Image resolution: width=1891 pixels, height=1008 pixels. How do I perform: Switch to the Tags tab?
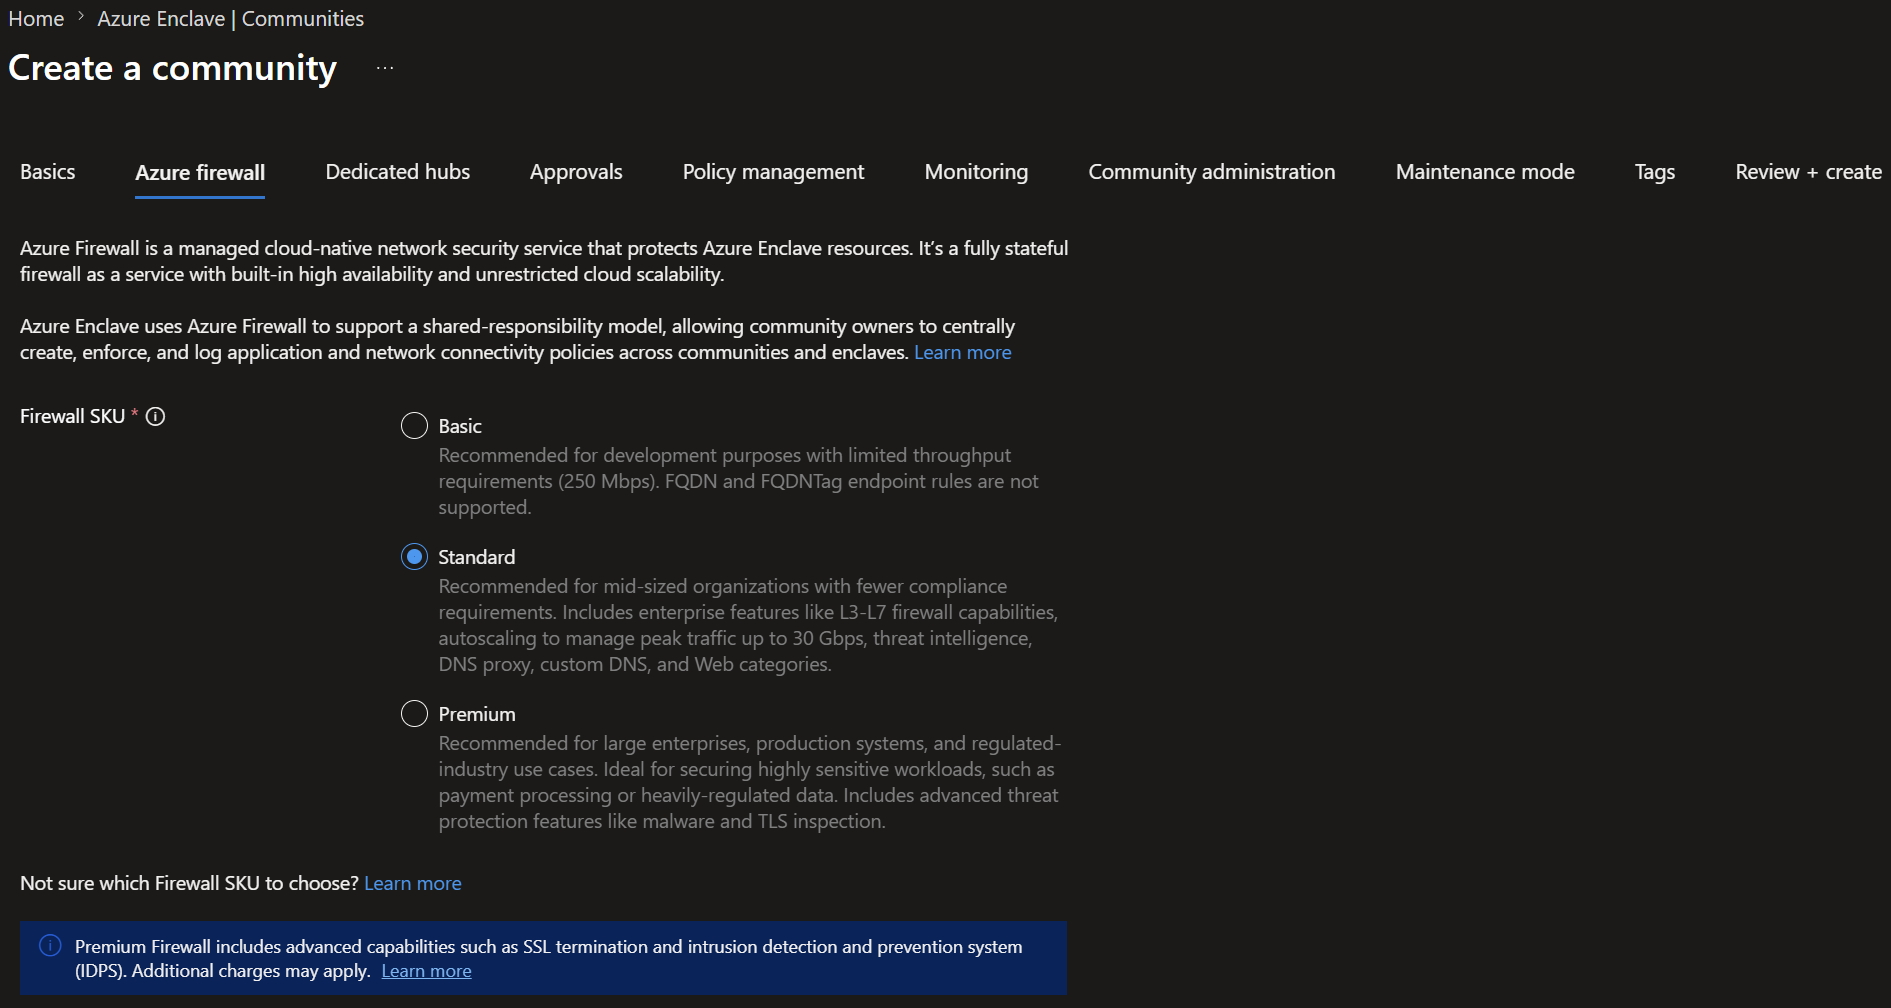tap(1655, 172)
